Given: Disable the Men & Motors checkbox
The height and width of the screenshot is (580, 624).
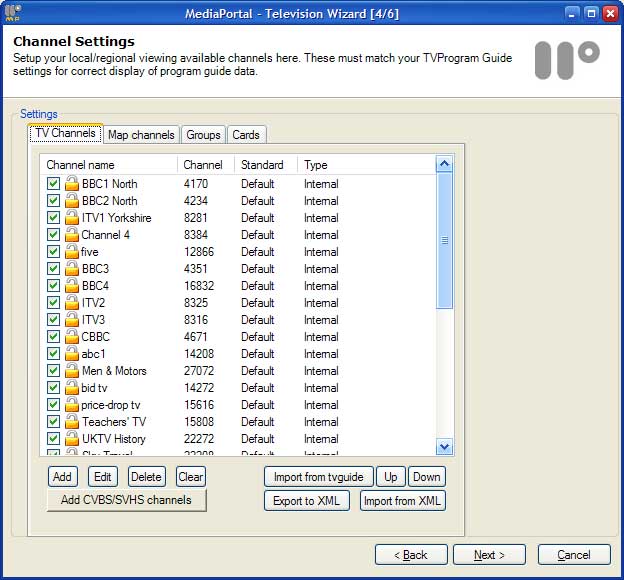Looking at the screenshot, I should (53, 371).
